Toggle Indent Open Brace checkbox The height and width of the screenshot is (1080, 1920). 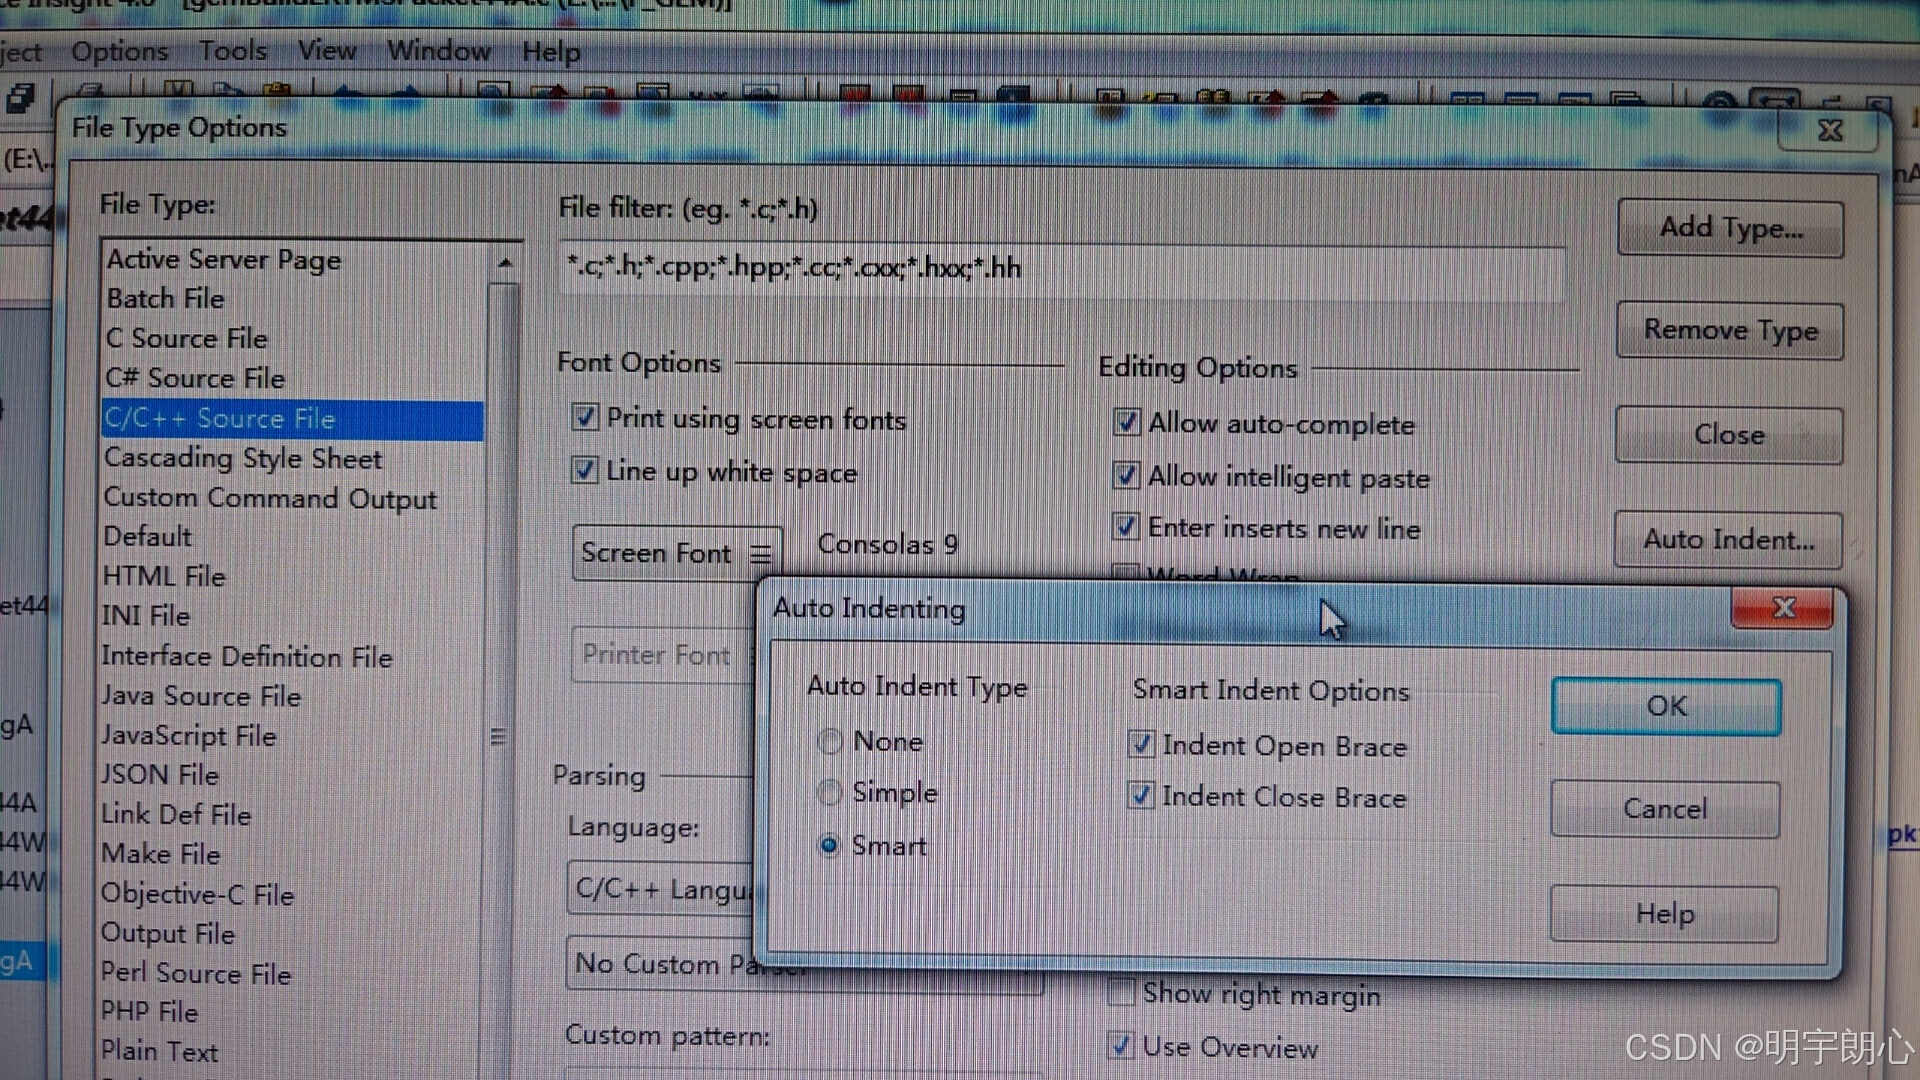pos(1141,744)
